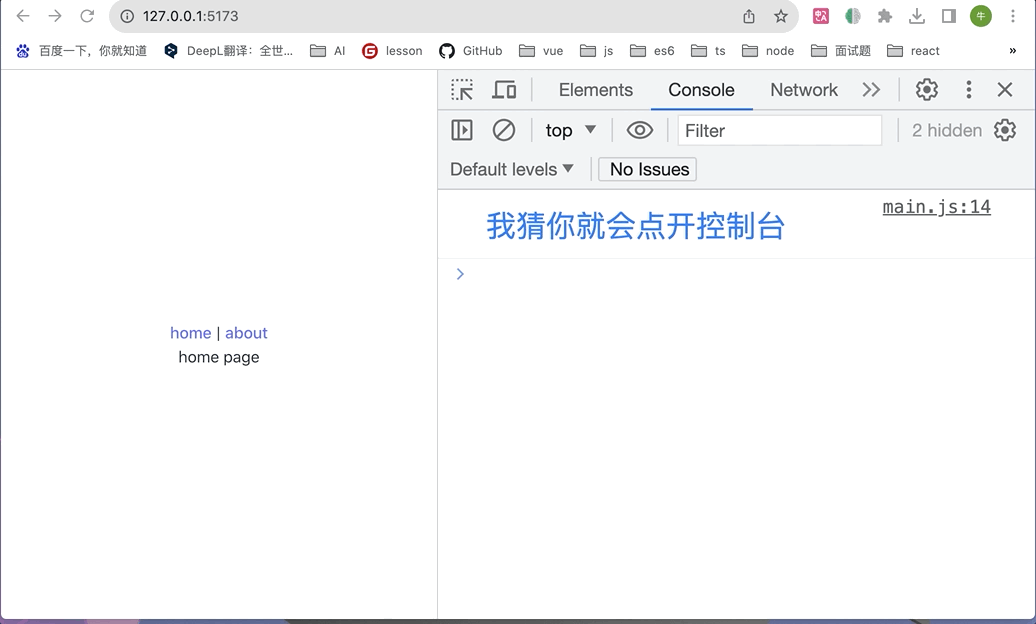Click the blue console log message
This screenshot has height=624, width=1036.
coord(635,226)
